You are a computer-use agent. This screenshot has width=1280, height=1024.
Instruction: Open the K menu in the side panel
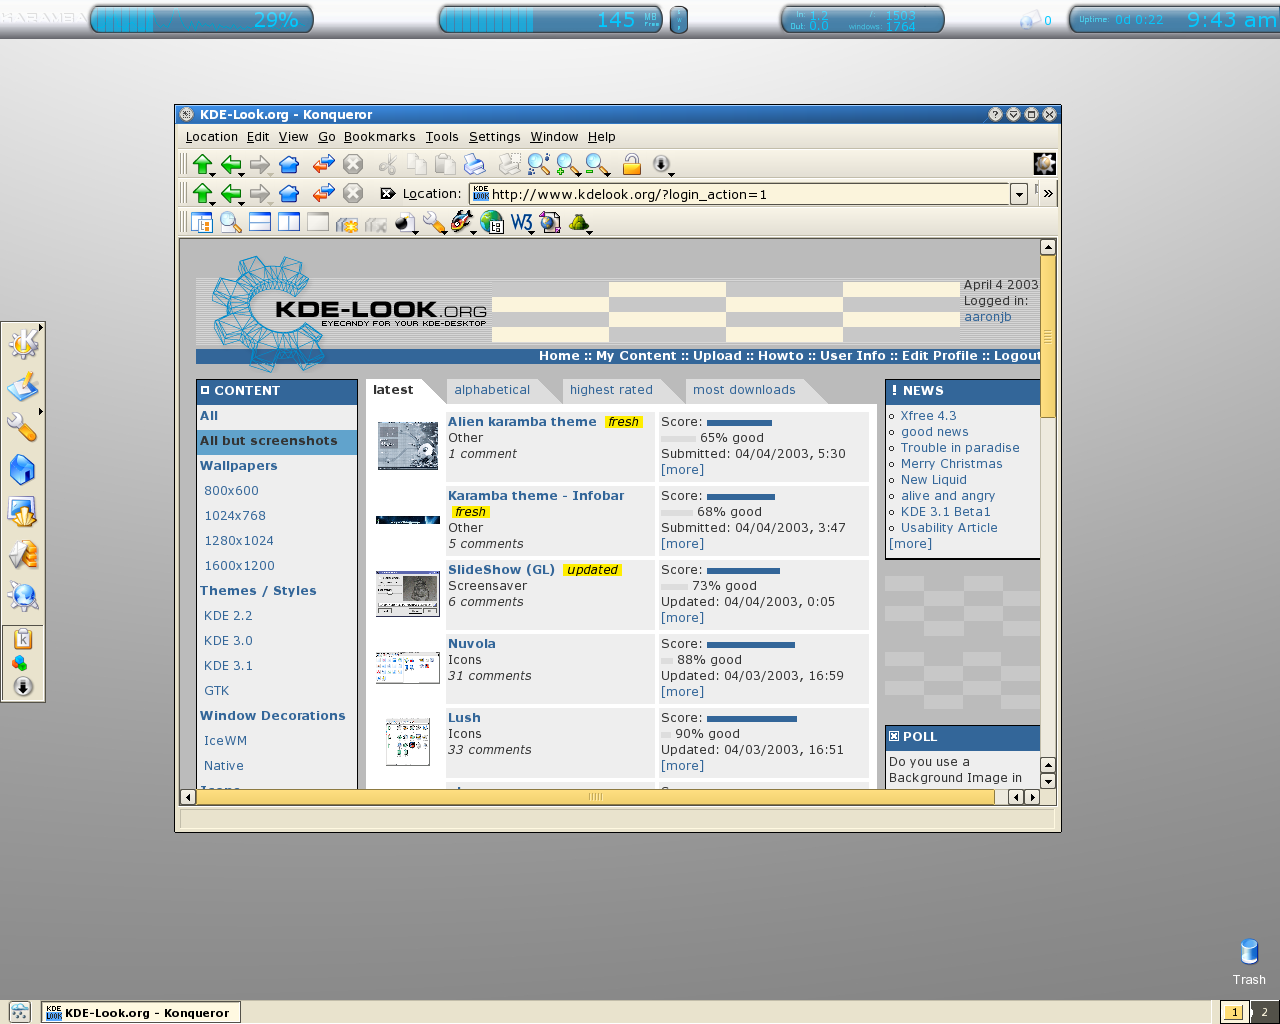tap(23, 344)
